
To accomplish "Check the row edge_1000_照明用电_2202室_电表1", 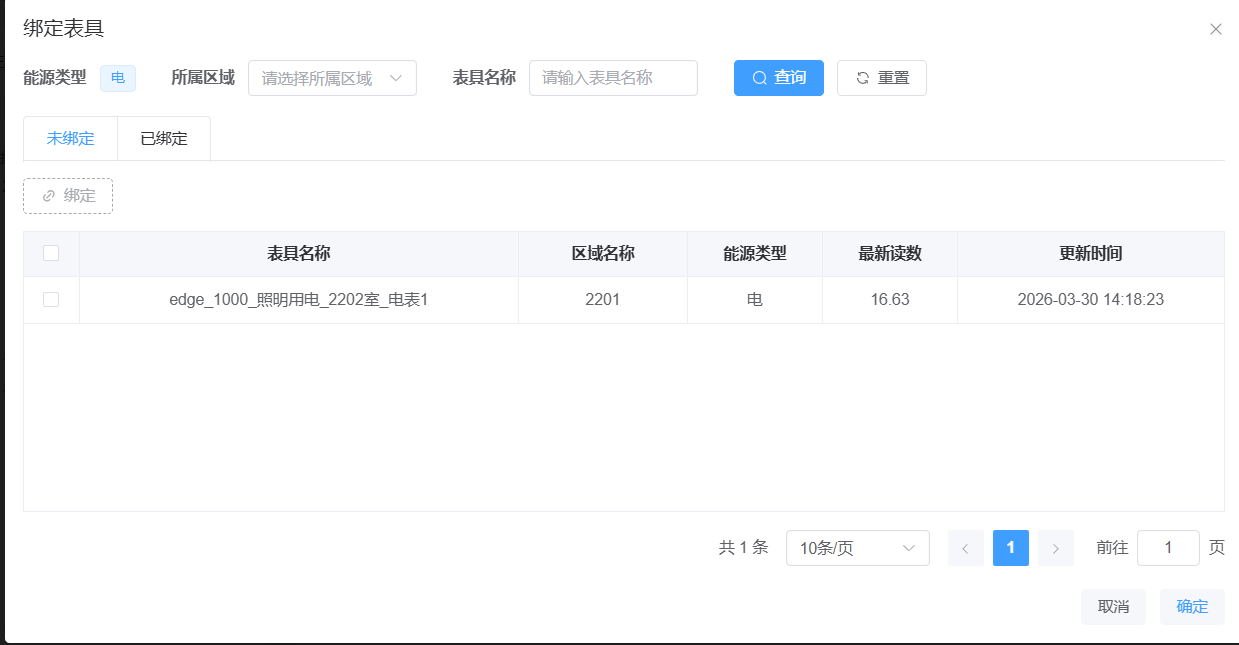I will click(51, 299).
